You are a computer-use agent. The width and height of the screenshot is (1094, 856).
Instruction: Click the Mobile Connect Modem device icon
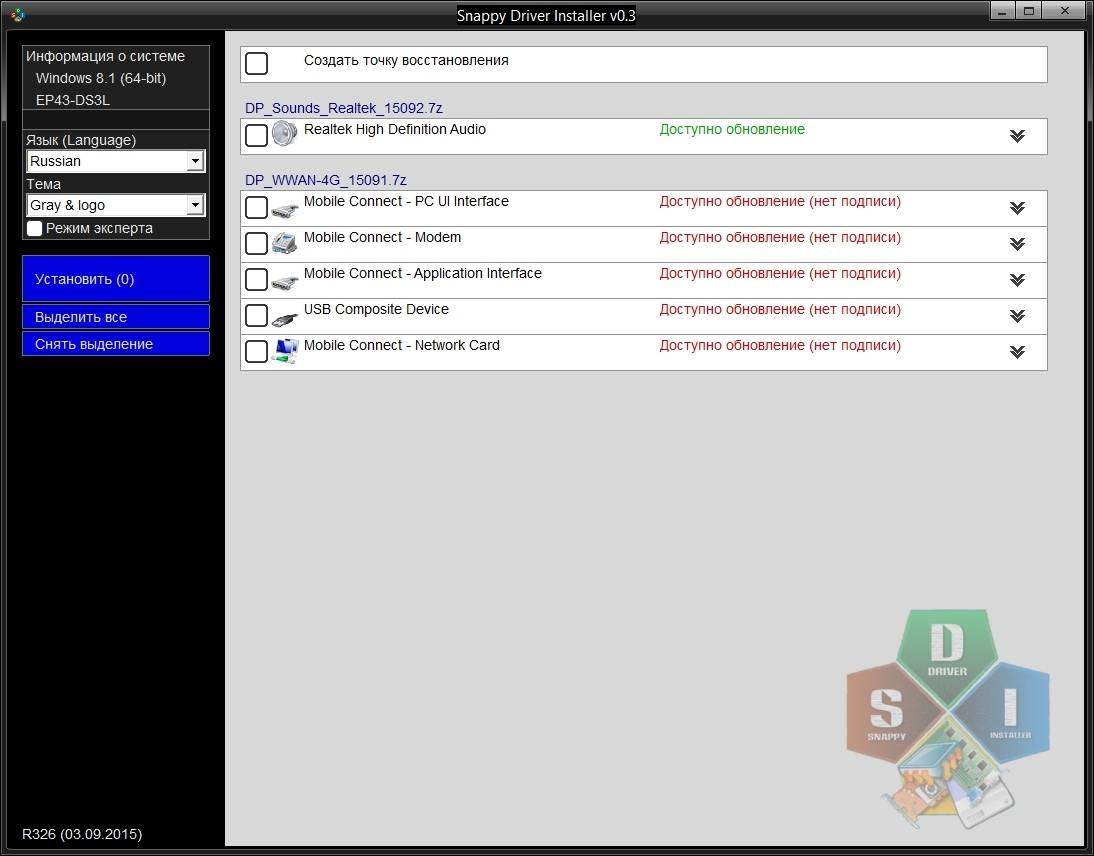coord(285,243)
